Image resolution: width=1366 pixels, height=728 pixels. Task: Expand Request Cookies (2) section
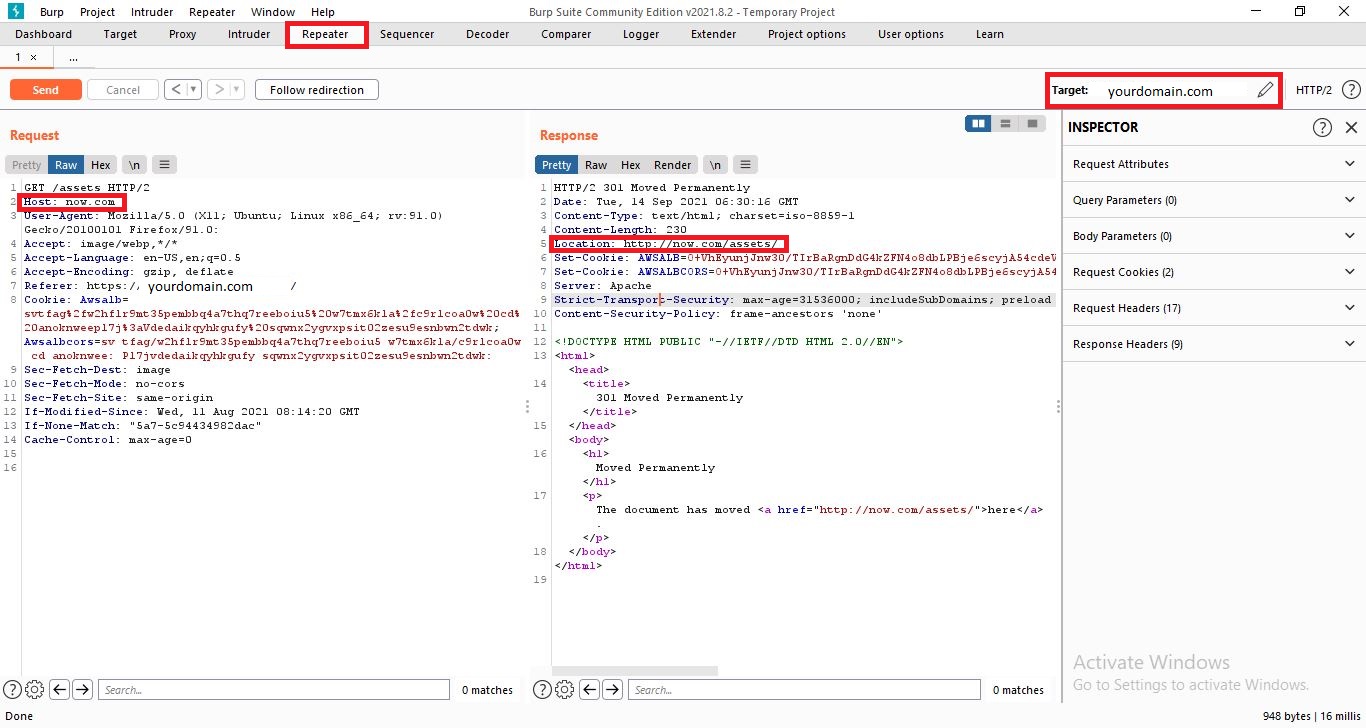(x=1214, y=272)
